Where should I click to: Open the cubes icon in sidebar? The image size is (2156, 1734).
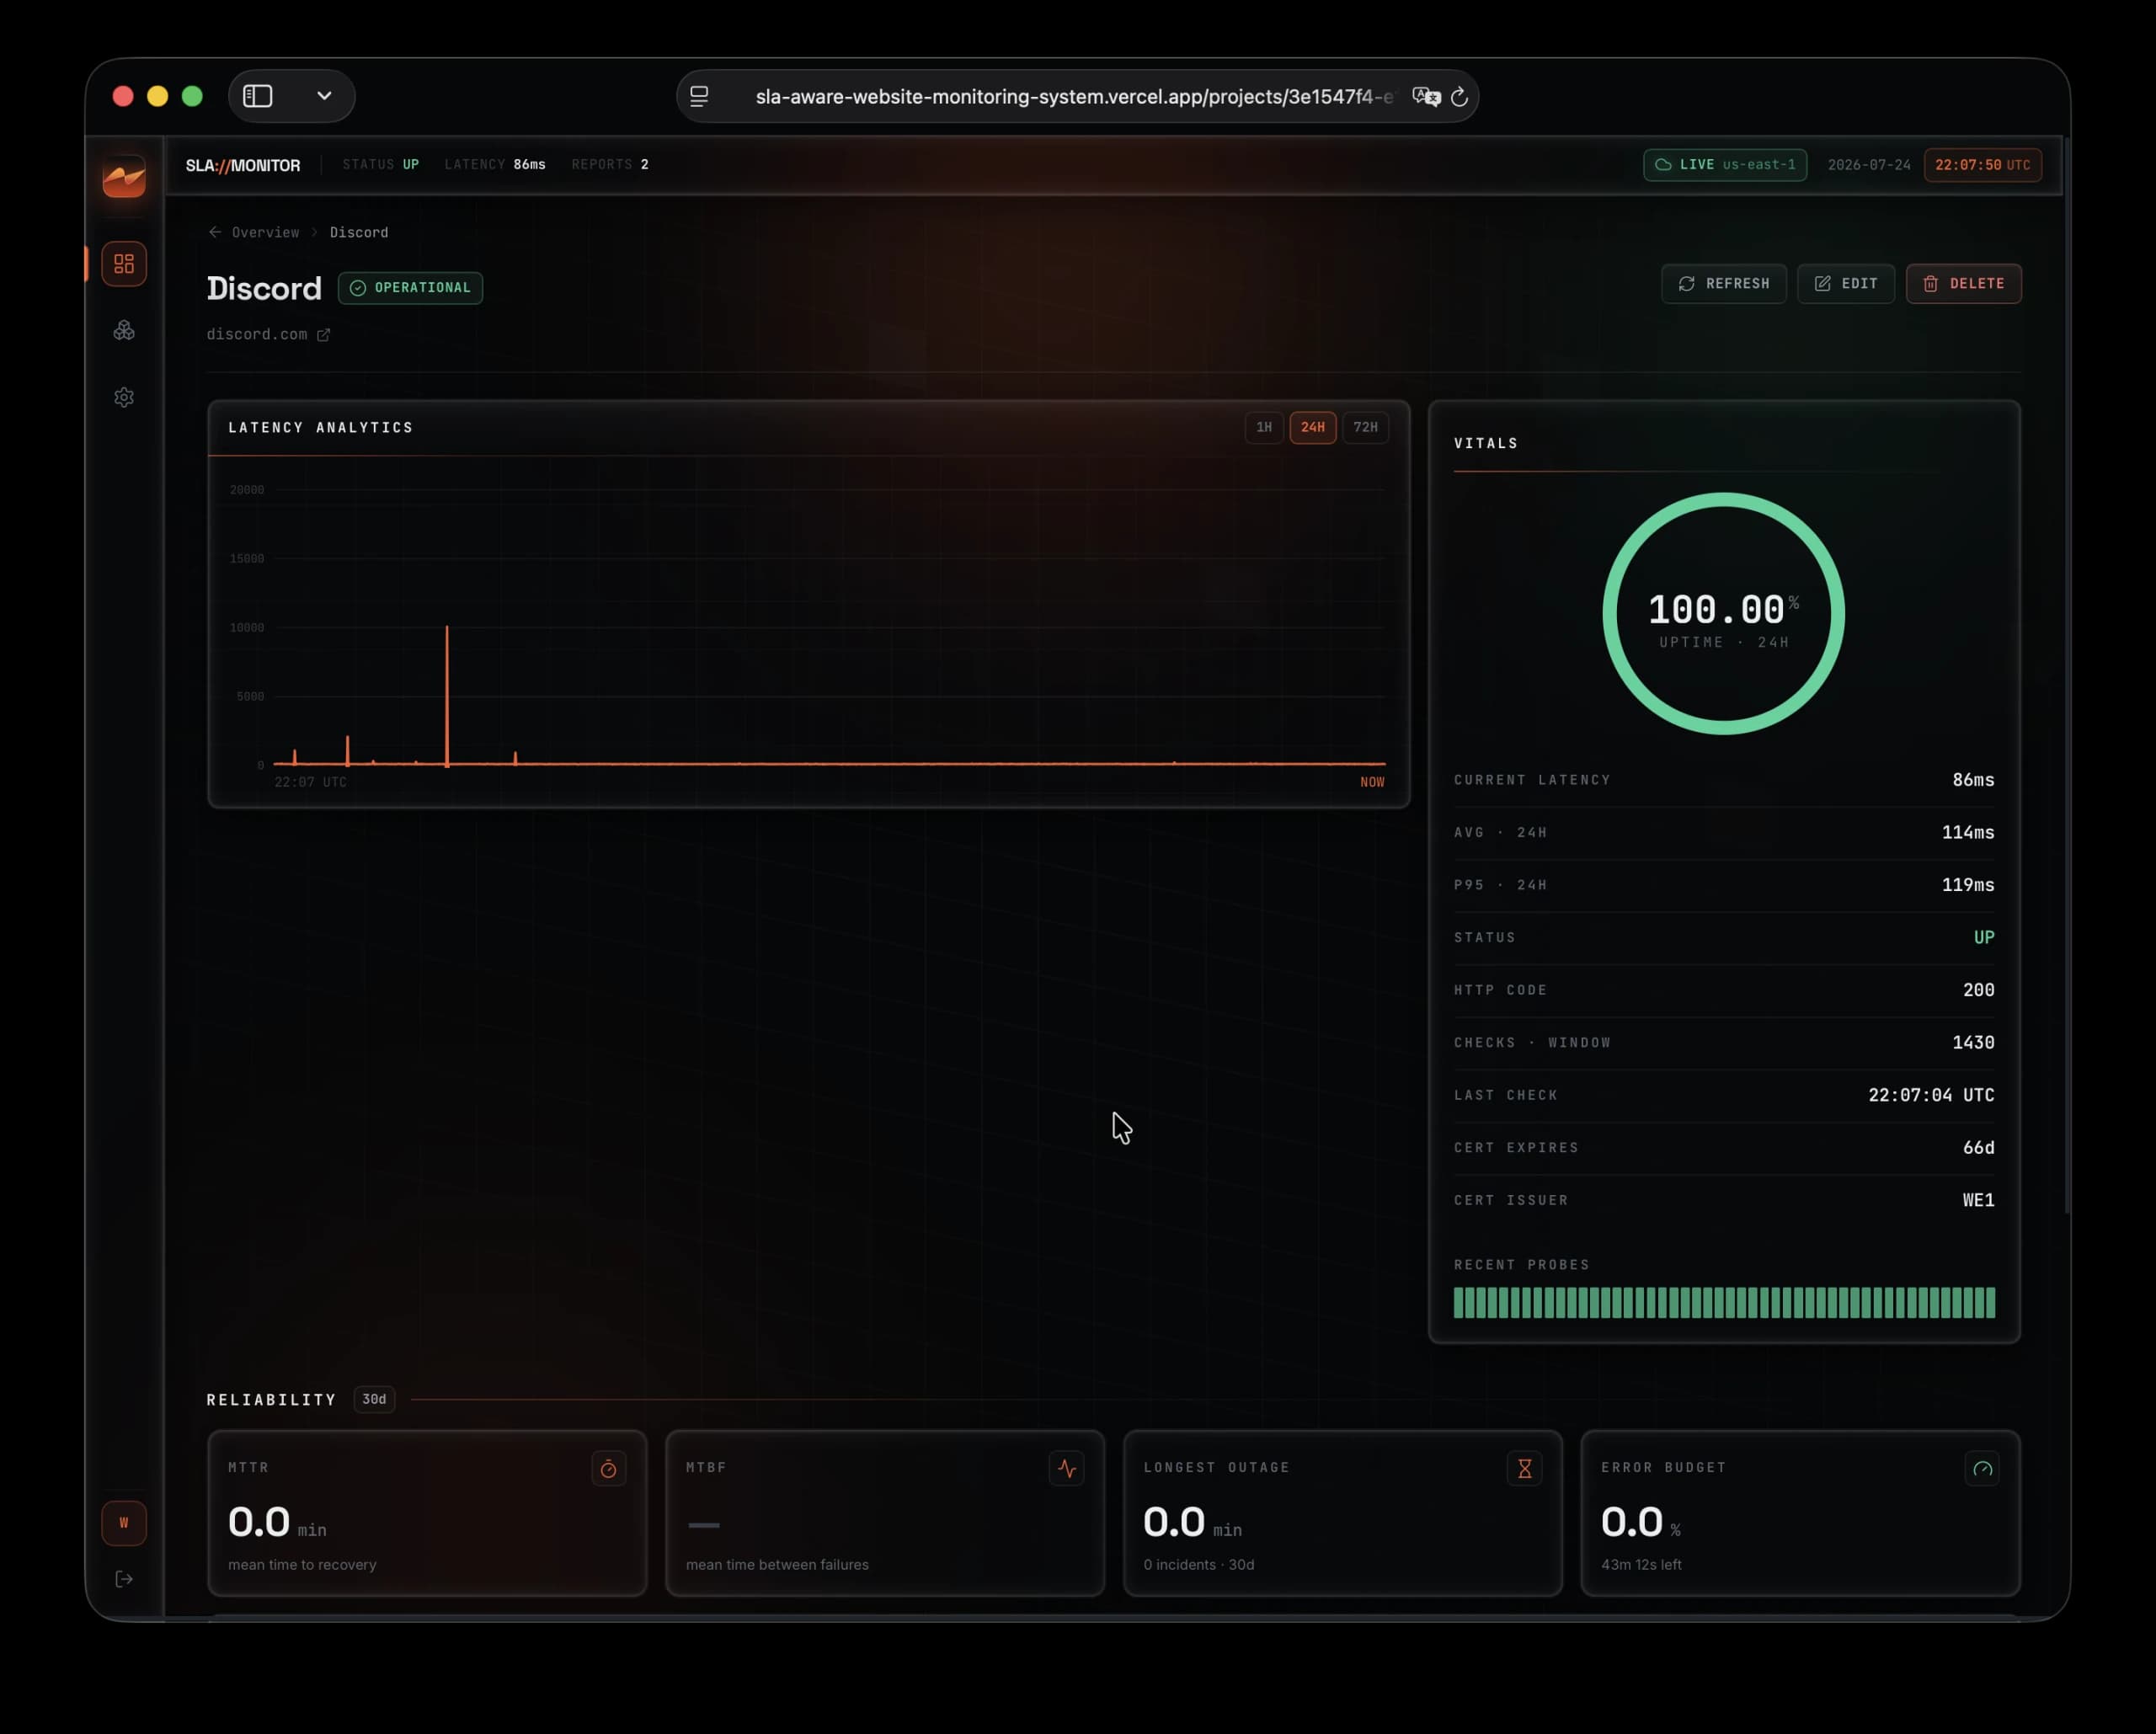coord(124,330)
